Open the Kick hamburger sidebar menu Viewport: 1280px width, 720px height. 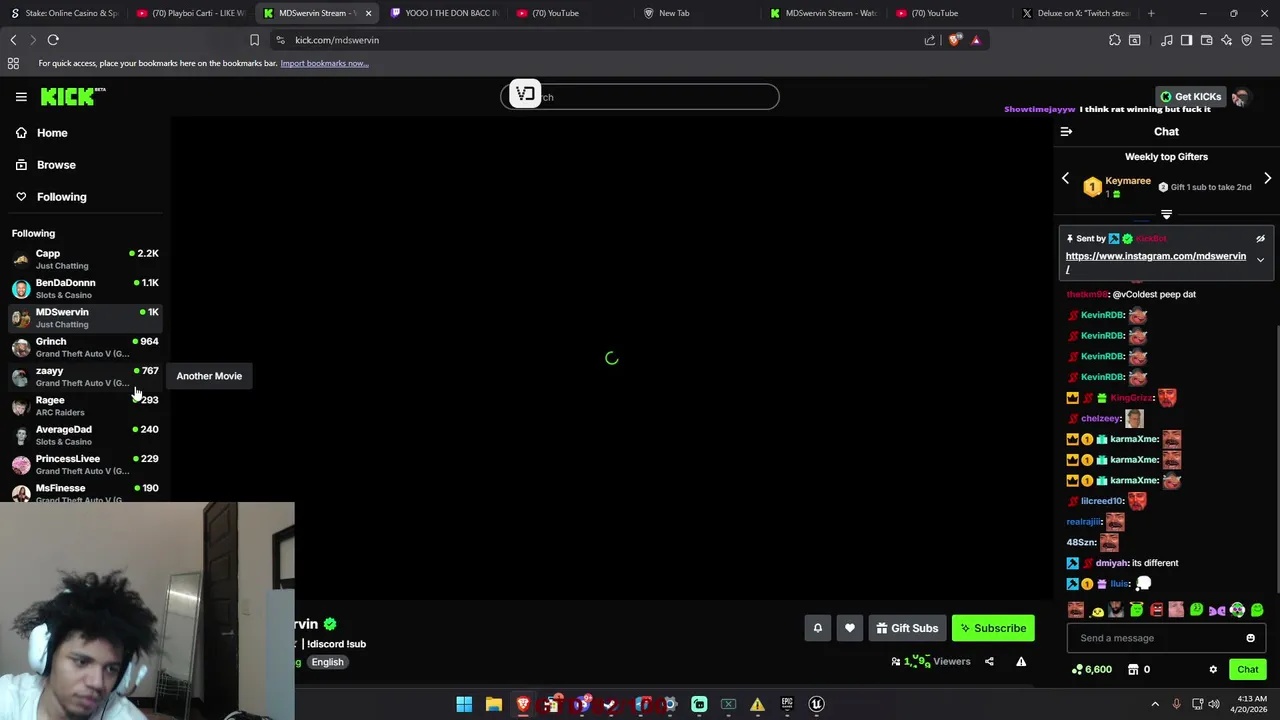coord(21,97)
